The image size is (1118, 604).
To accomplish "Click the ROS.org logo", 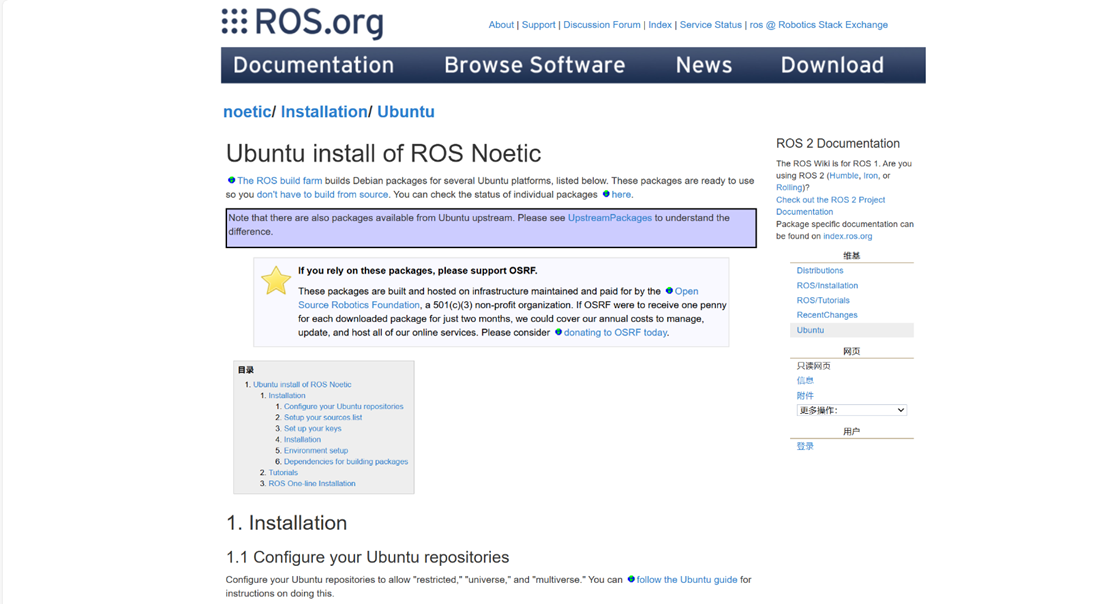I will pos(302,23).
